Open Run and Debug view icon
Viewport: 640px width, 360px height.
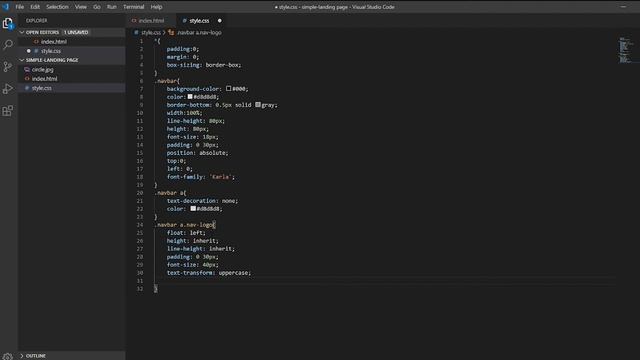(8, 89)
